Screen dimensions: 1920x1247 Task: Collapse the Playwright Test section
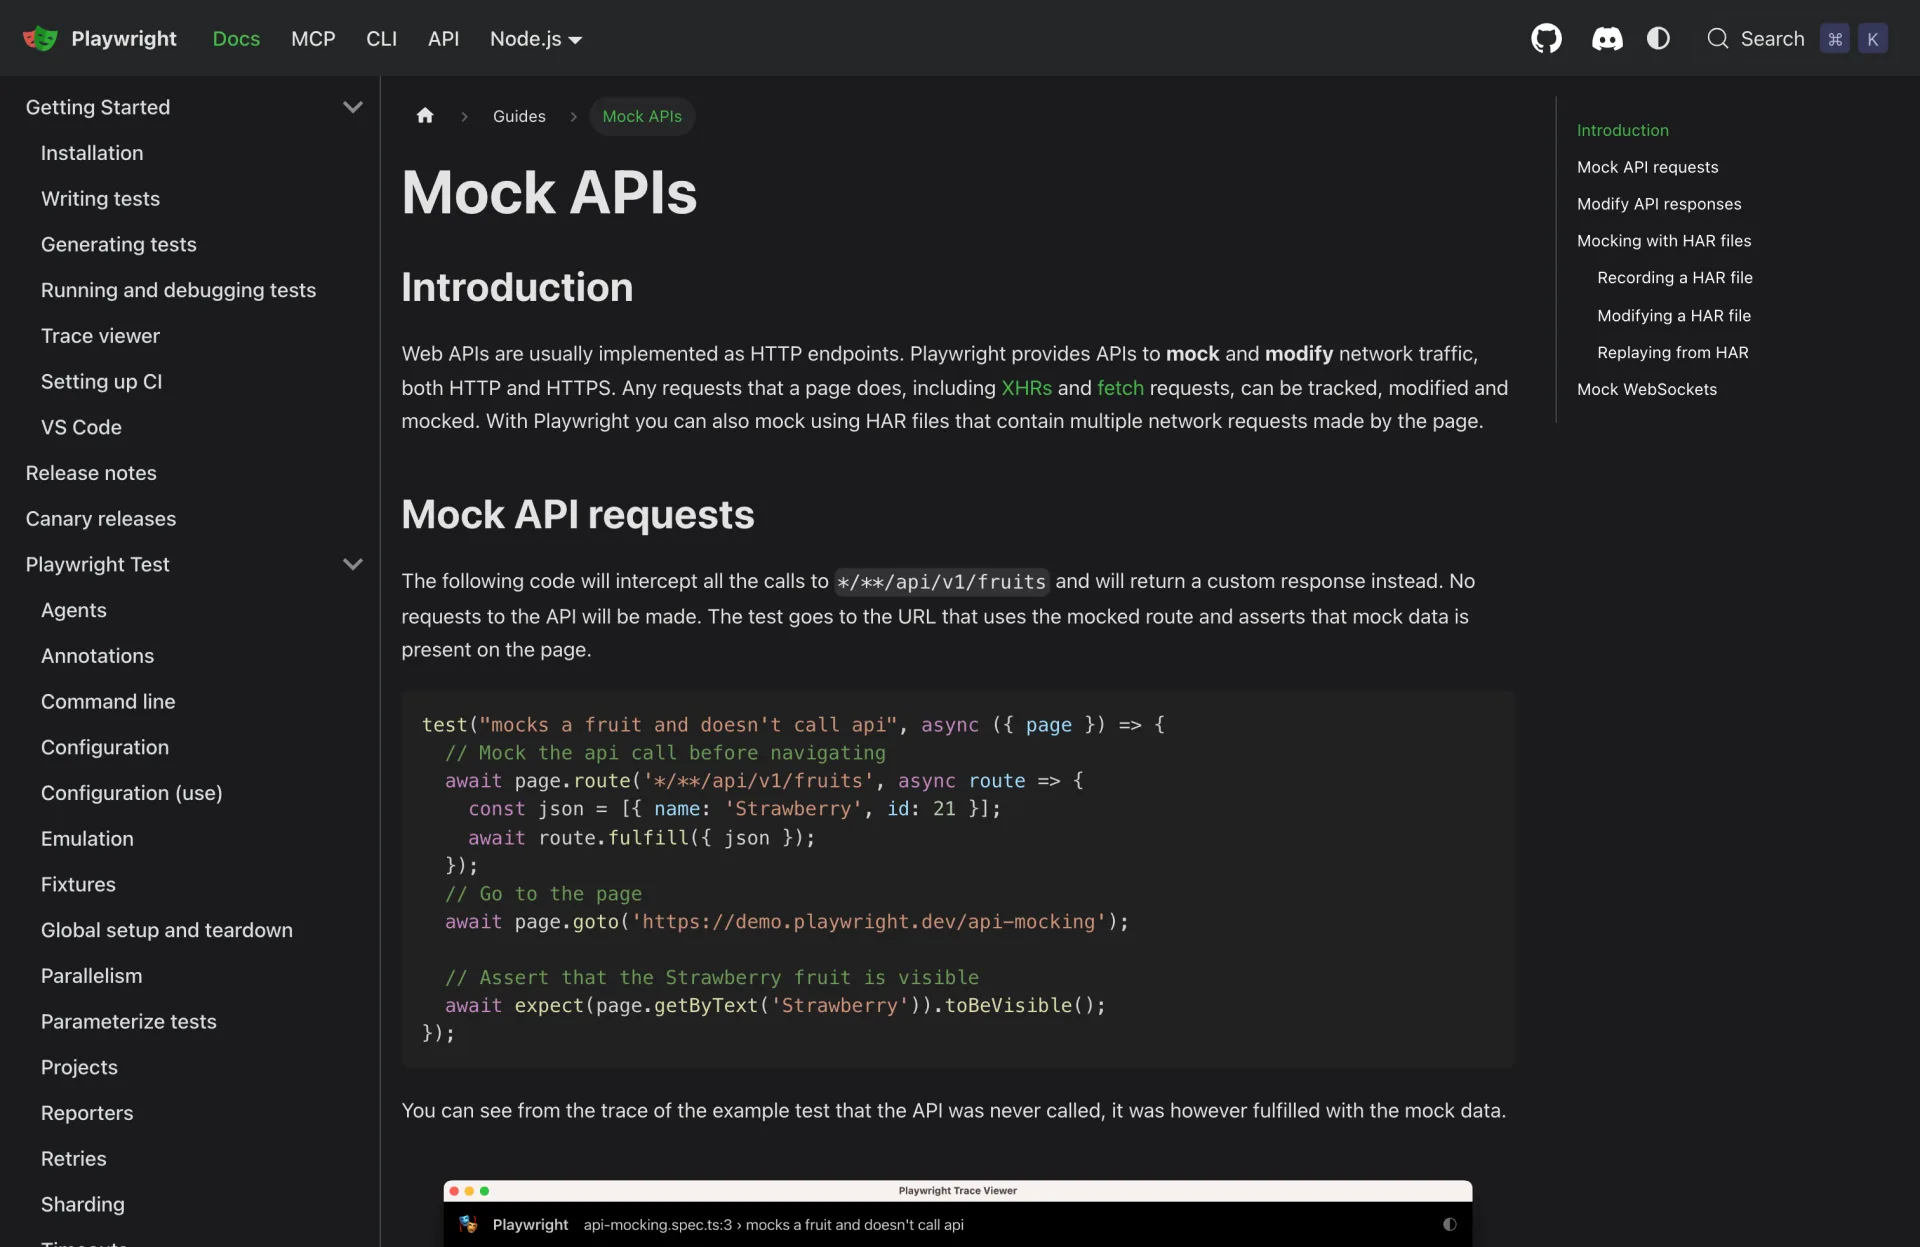pyautogui.click(x=352, y=564)
